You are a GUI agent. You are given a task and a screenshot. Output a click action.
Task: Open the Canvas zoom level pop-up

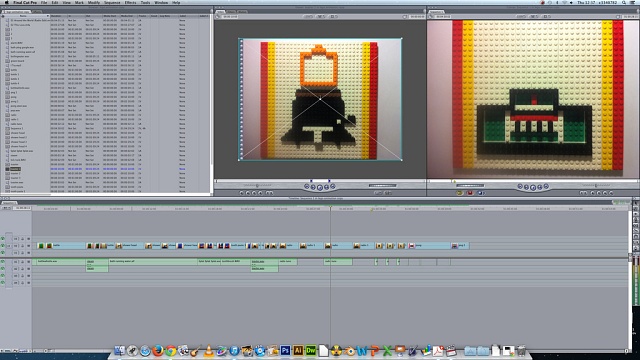(521, 16)
